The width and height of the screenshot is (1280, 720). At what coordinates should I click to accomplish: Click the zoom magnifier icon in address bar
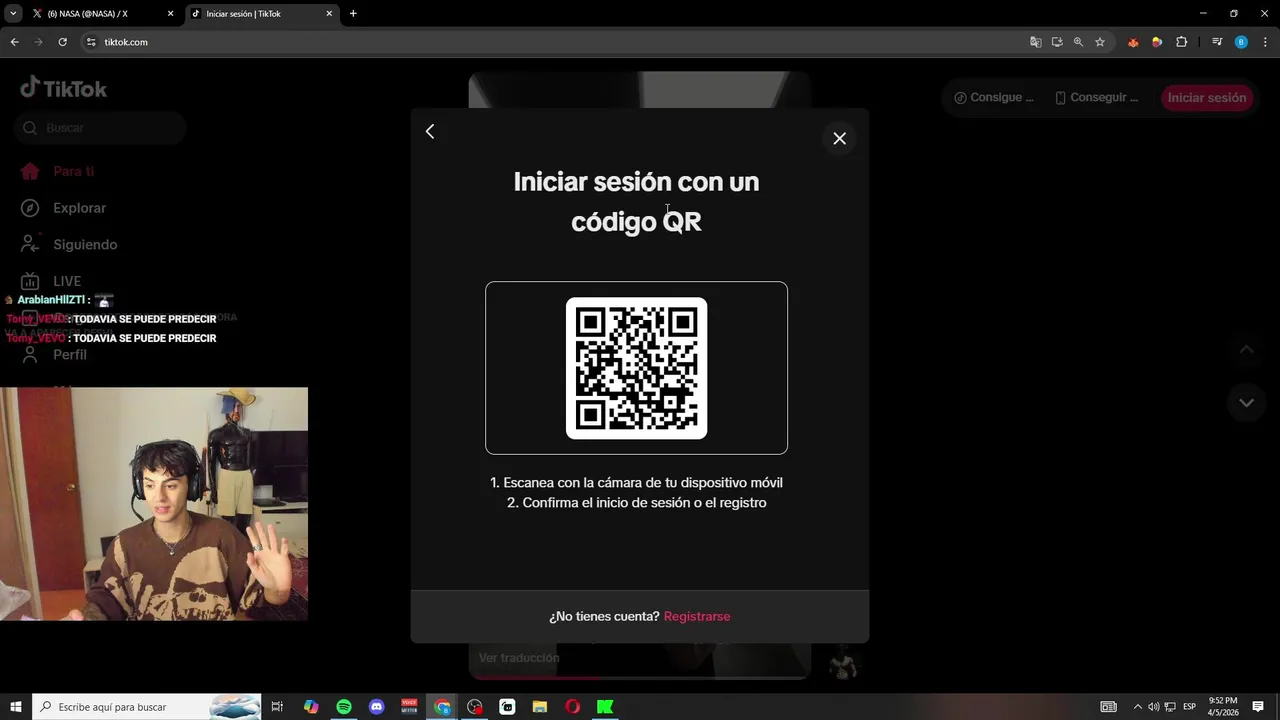[x=1078, y=42]
